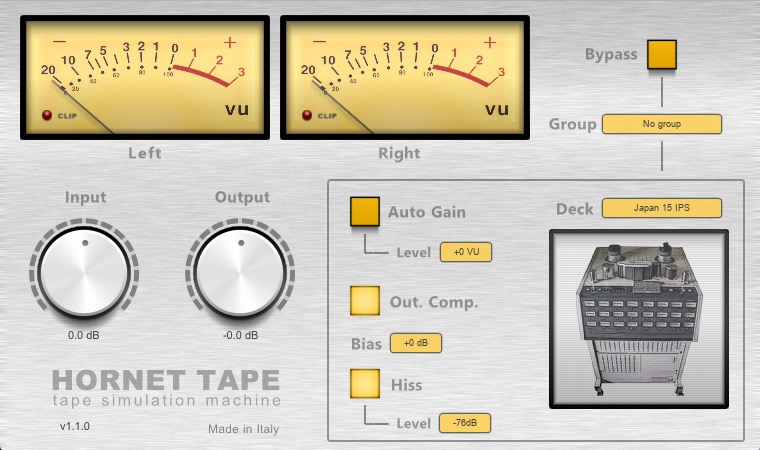This screenshot has height=450, width=760.
Task: Click the Hiss label
Action: (406, 385)
